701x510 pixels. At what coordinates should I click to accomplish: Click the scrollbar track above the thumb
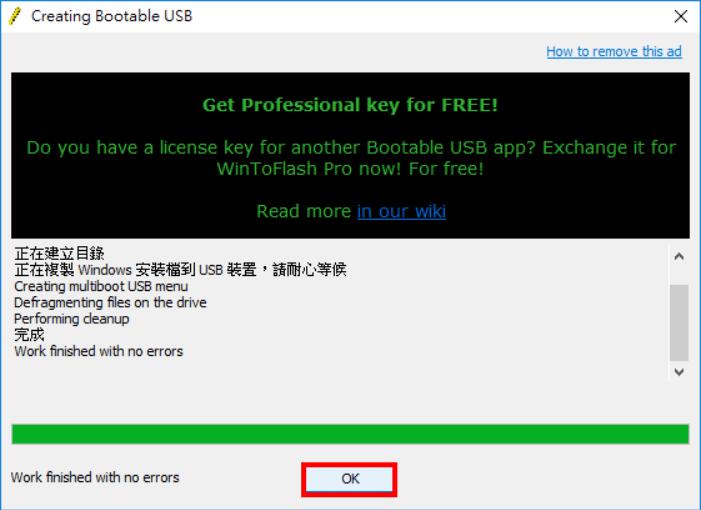(679, 275)
